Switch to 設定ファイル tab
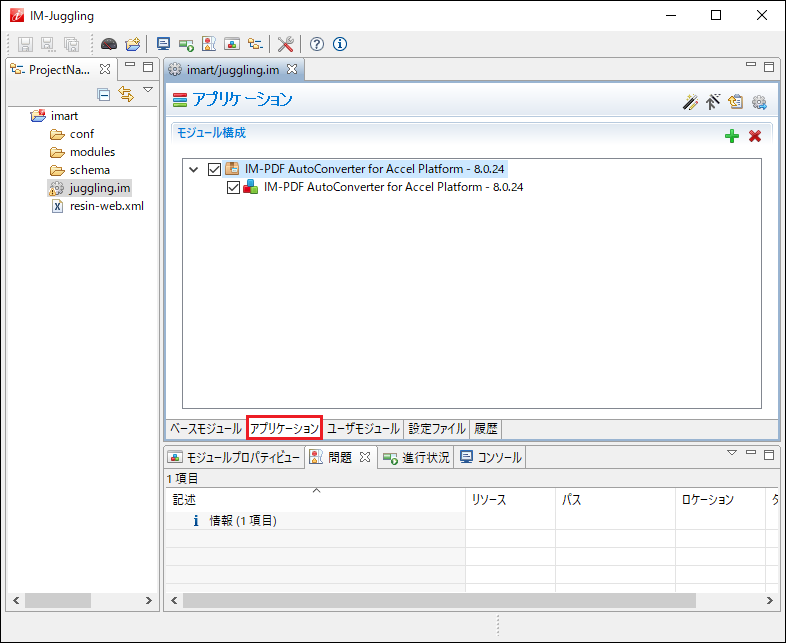Viewport: 786px width, 643px height. 437,429
